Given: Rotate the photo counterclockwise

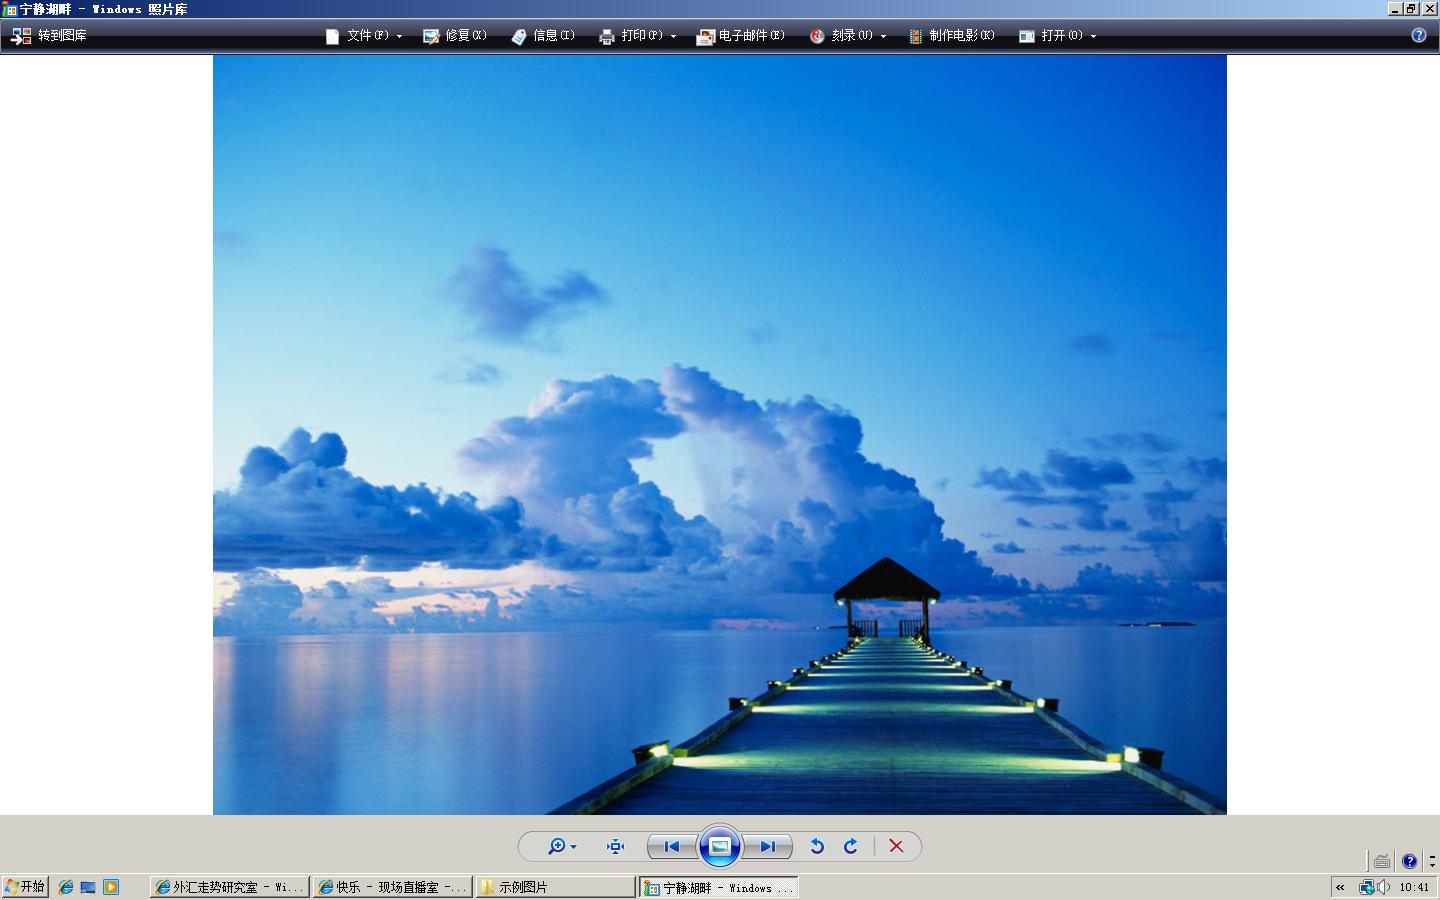Looking at the screenshot, I should [817, 846].
